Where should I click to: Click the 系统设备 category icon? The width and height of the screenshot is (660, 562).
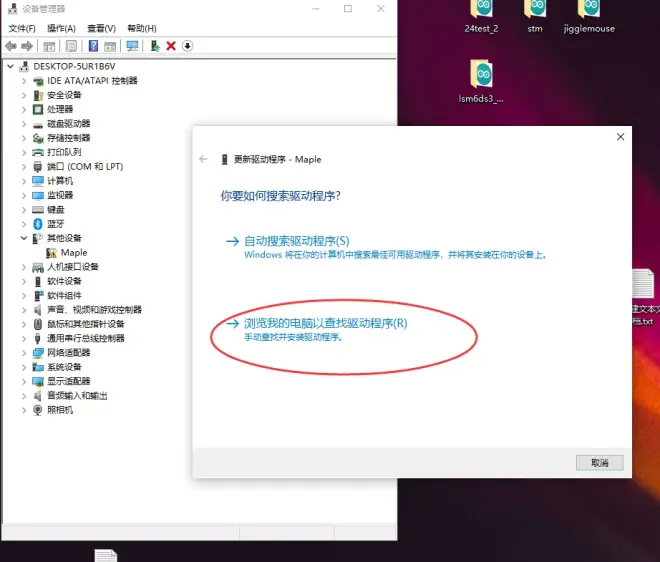[38, 367]
